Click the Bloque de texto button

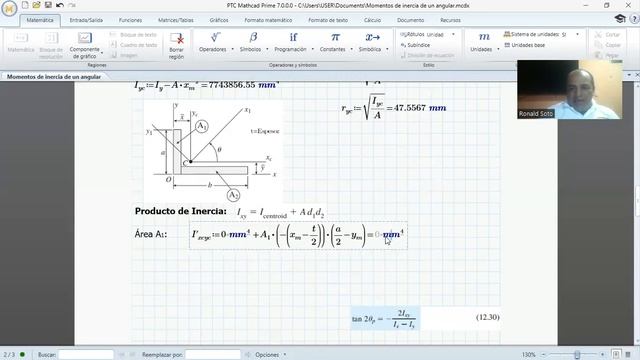(x=133, y=35)
